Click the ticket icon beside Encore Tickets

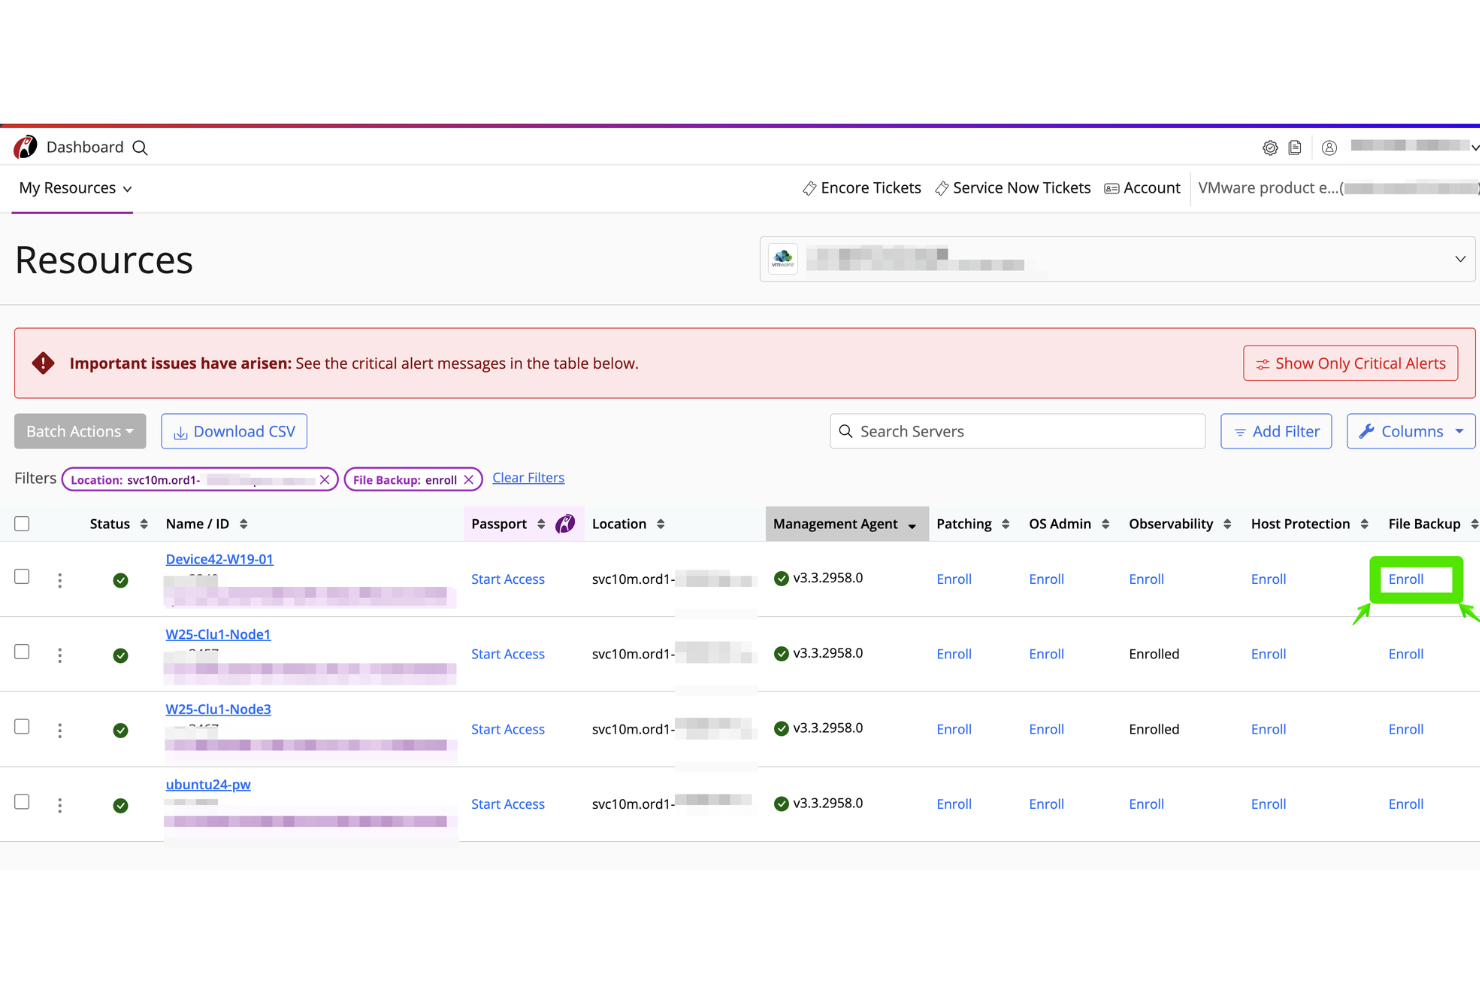[x=808, y=187]
